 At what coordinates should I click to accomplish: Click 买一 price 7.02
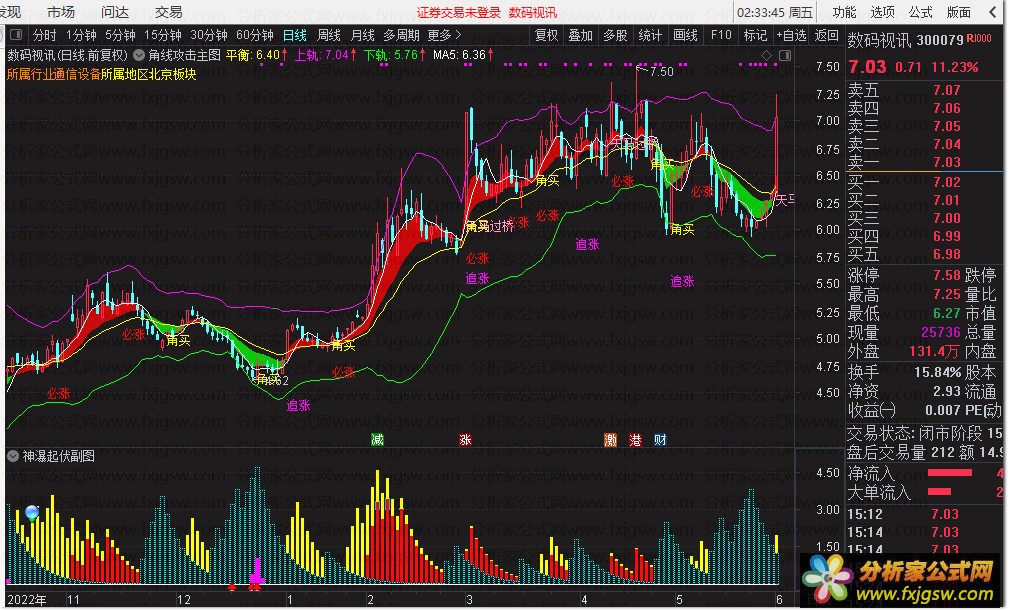tap(947, 182)
